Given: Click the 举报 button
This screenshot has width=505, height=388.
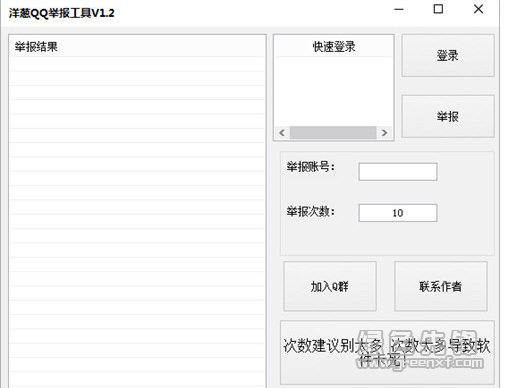Looking at the screenshot, I should coord(448,116).
